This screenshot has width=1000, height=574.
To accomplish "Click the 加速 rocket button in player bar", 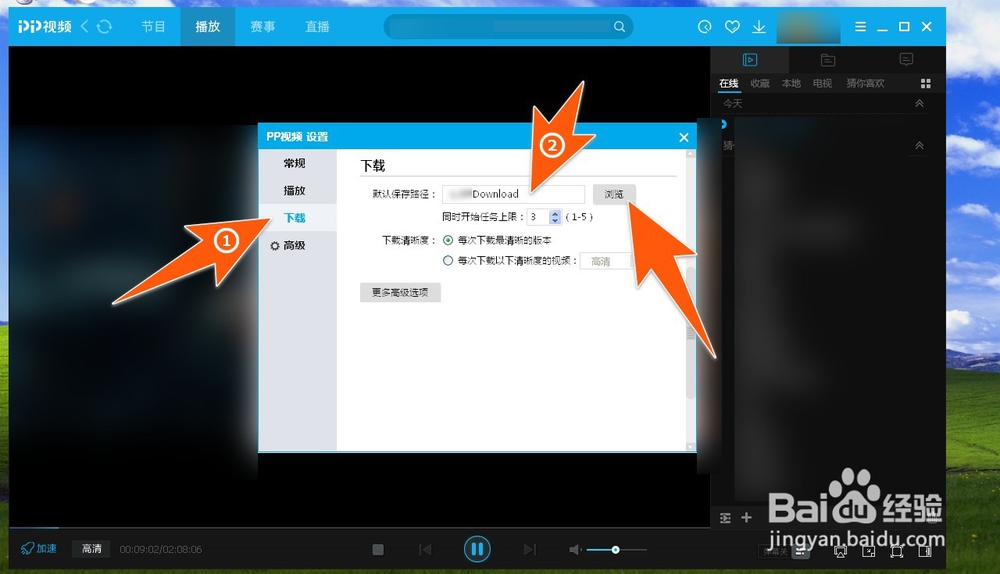I will tap(38, 548).
